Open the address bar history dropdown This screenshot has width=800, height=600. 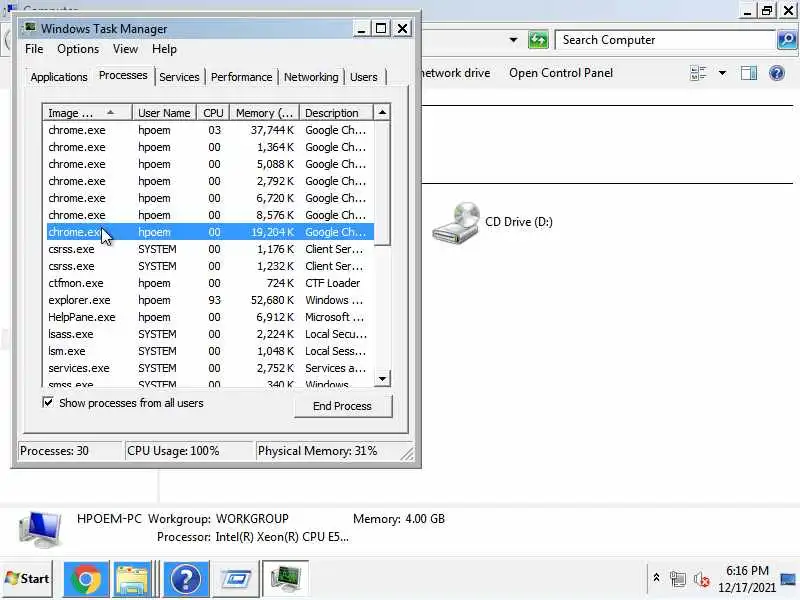pos(513,40)
